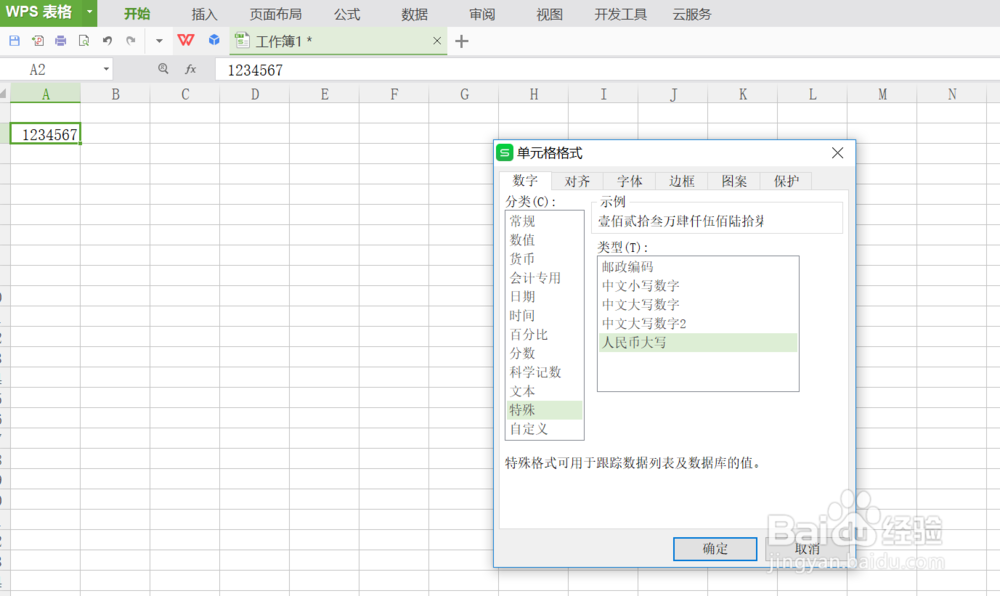Select column B header

point(115,94)
